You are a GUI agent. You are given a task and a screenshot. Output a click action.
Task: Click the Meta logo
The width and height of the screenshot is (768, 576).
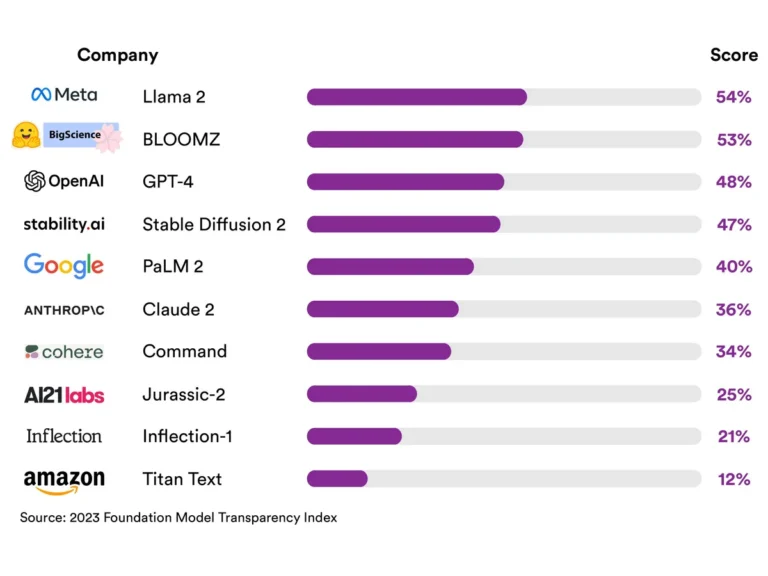point(64,94)
